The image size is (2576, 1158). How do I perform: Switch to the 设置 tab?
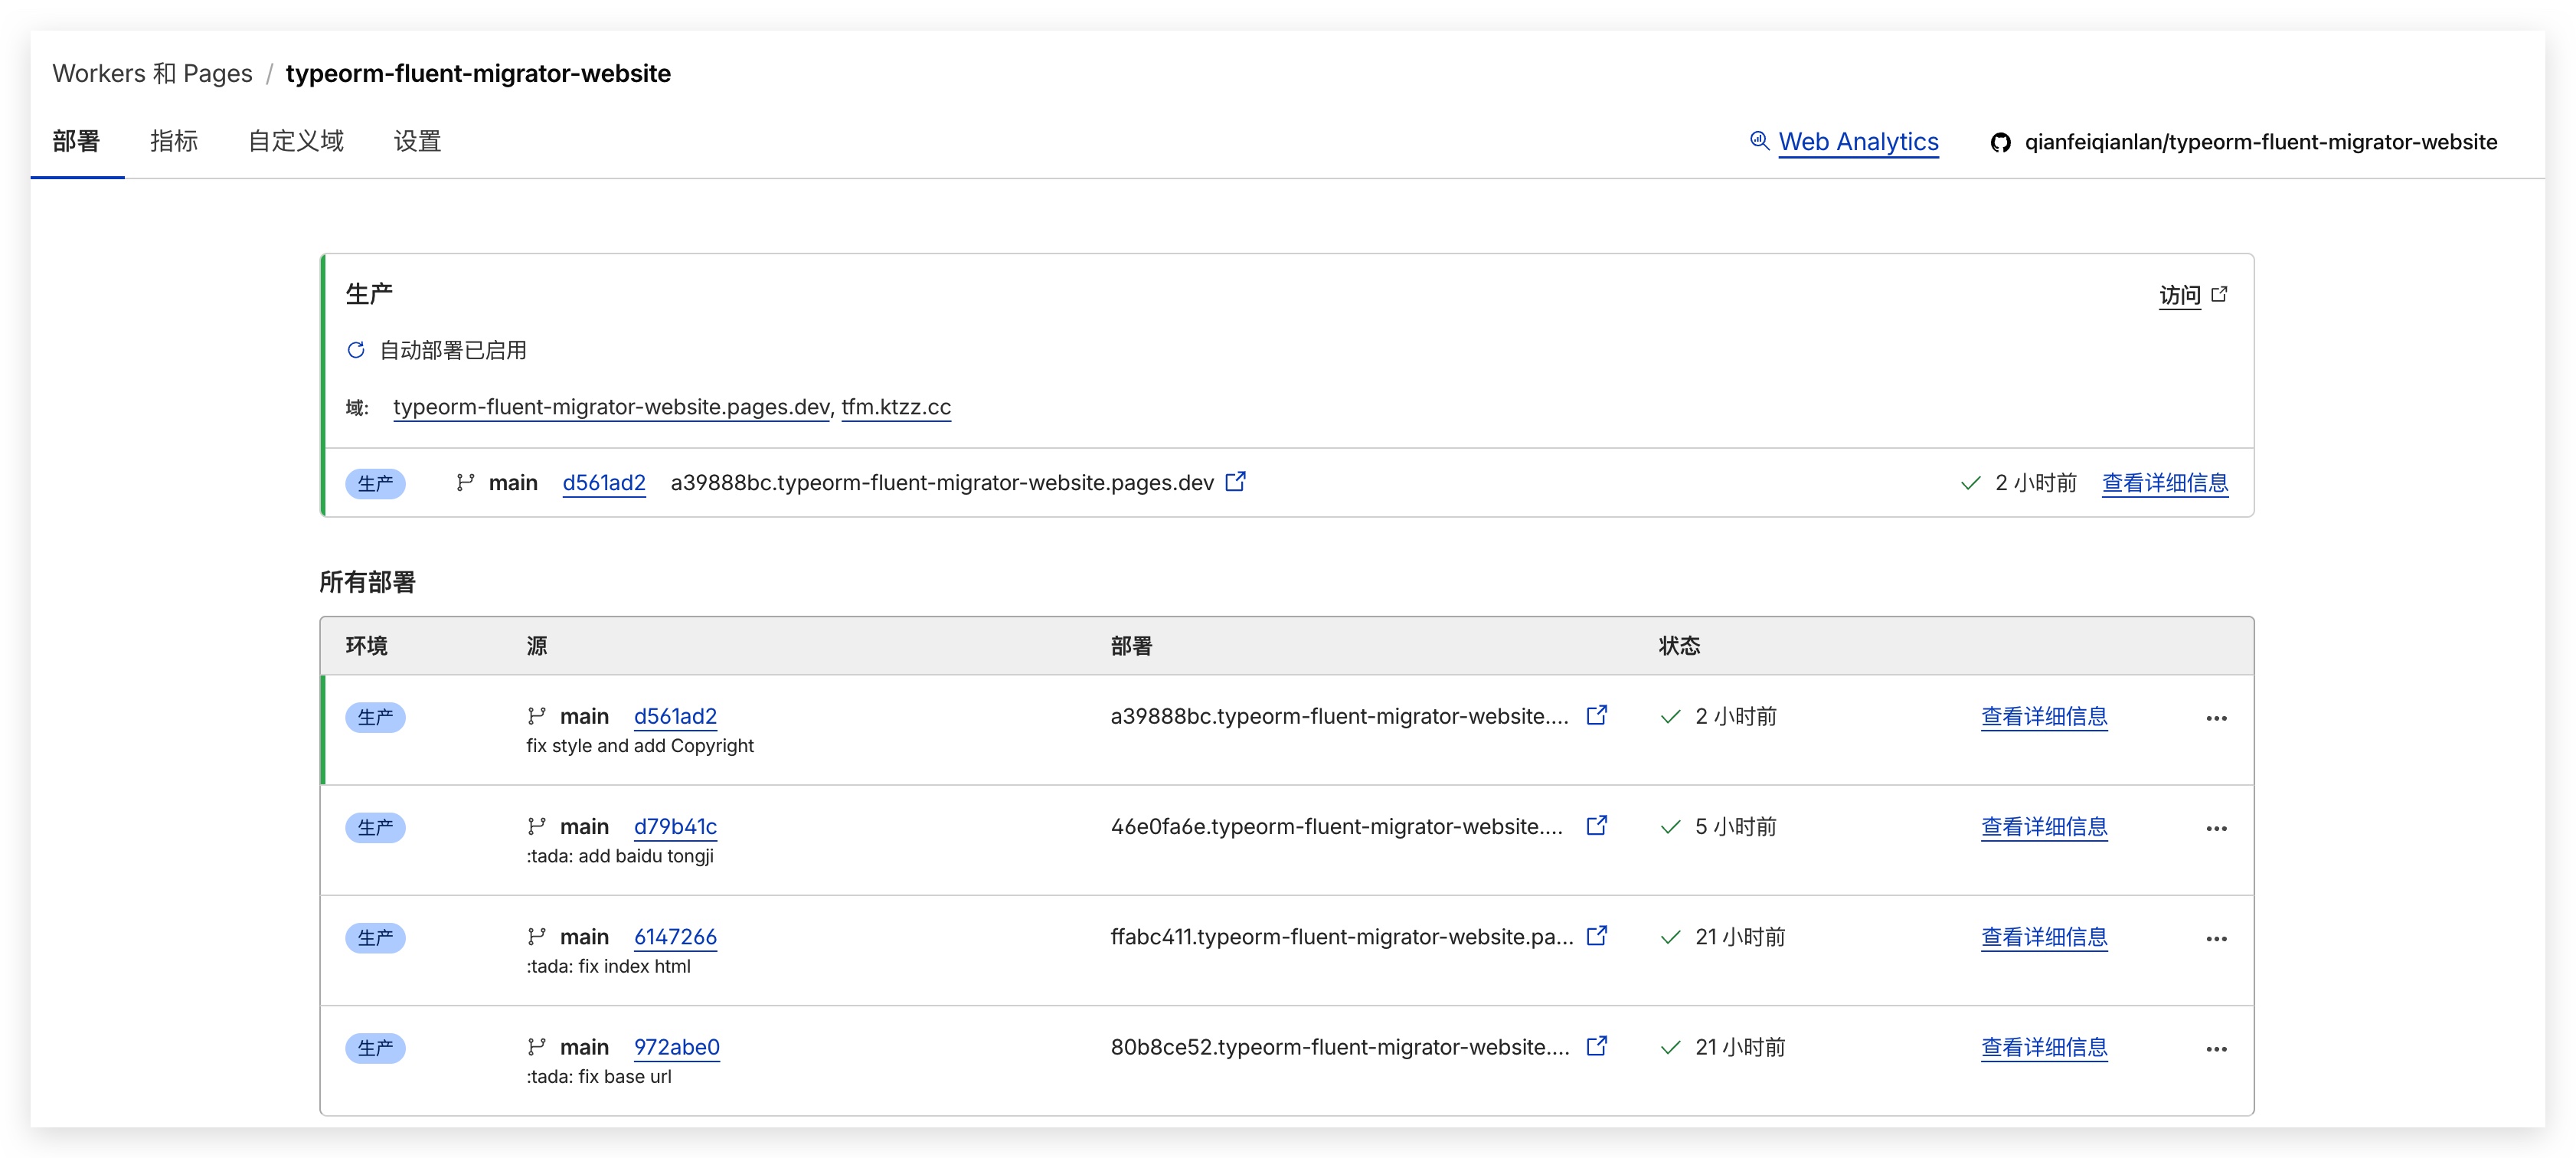click(x=417, y=141)
